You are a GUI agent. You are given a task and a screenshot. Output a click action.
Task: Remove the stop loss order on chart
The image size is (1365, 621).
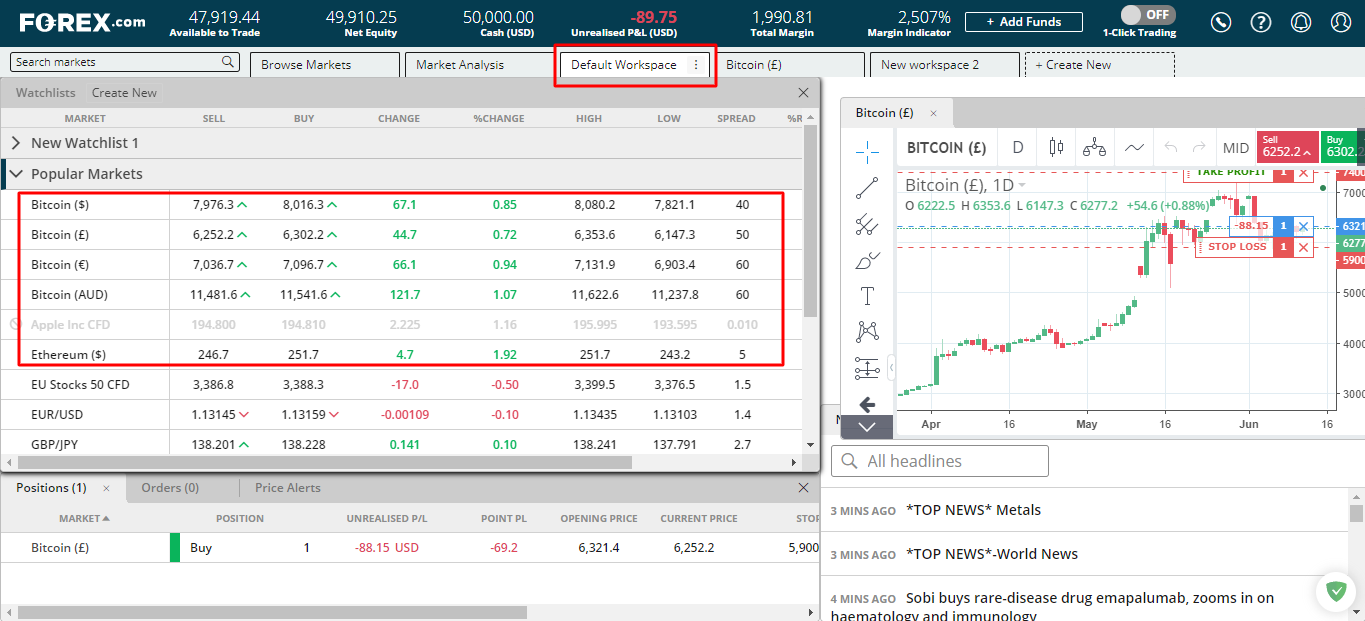pos(1303,247)
